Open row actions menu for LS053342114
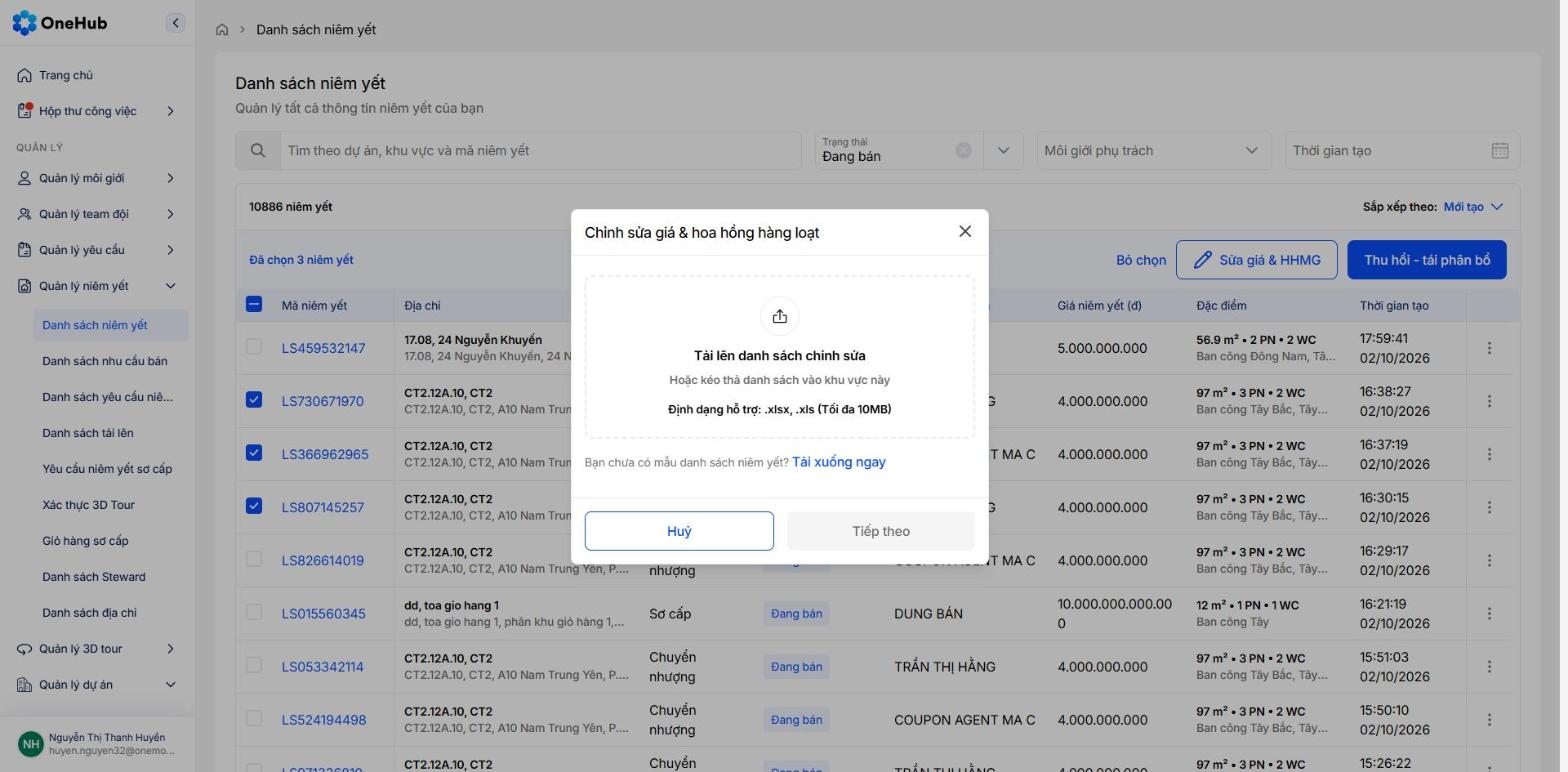Viewport: 1568px width, 772px height. (1489, 666)
